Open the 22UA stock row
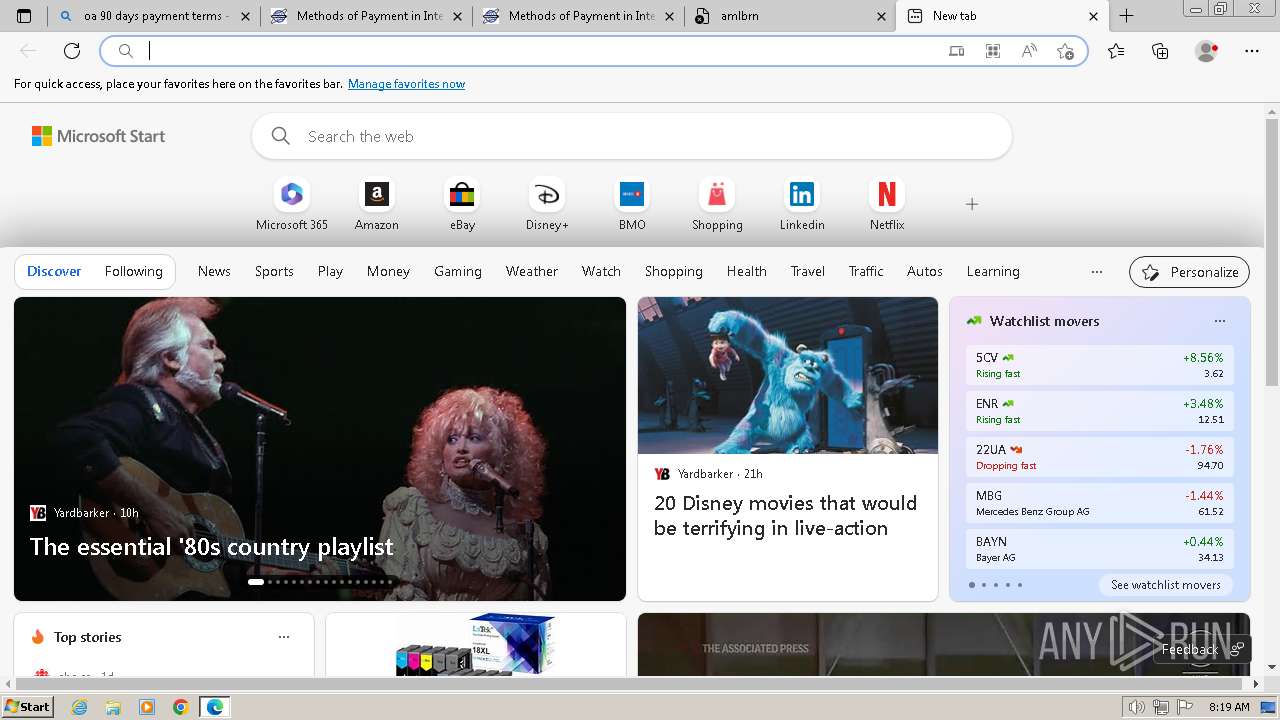This screenshot has height=720, width=1280. click(x=1100, y=457)
